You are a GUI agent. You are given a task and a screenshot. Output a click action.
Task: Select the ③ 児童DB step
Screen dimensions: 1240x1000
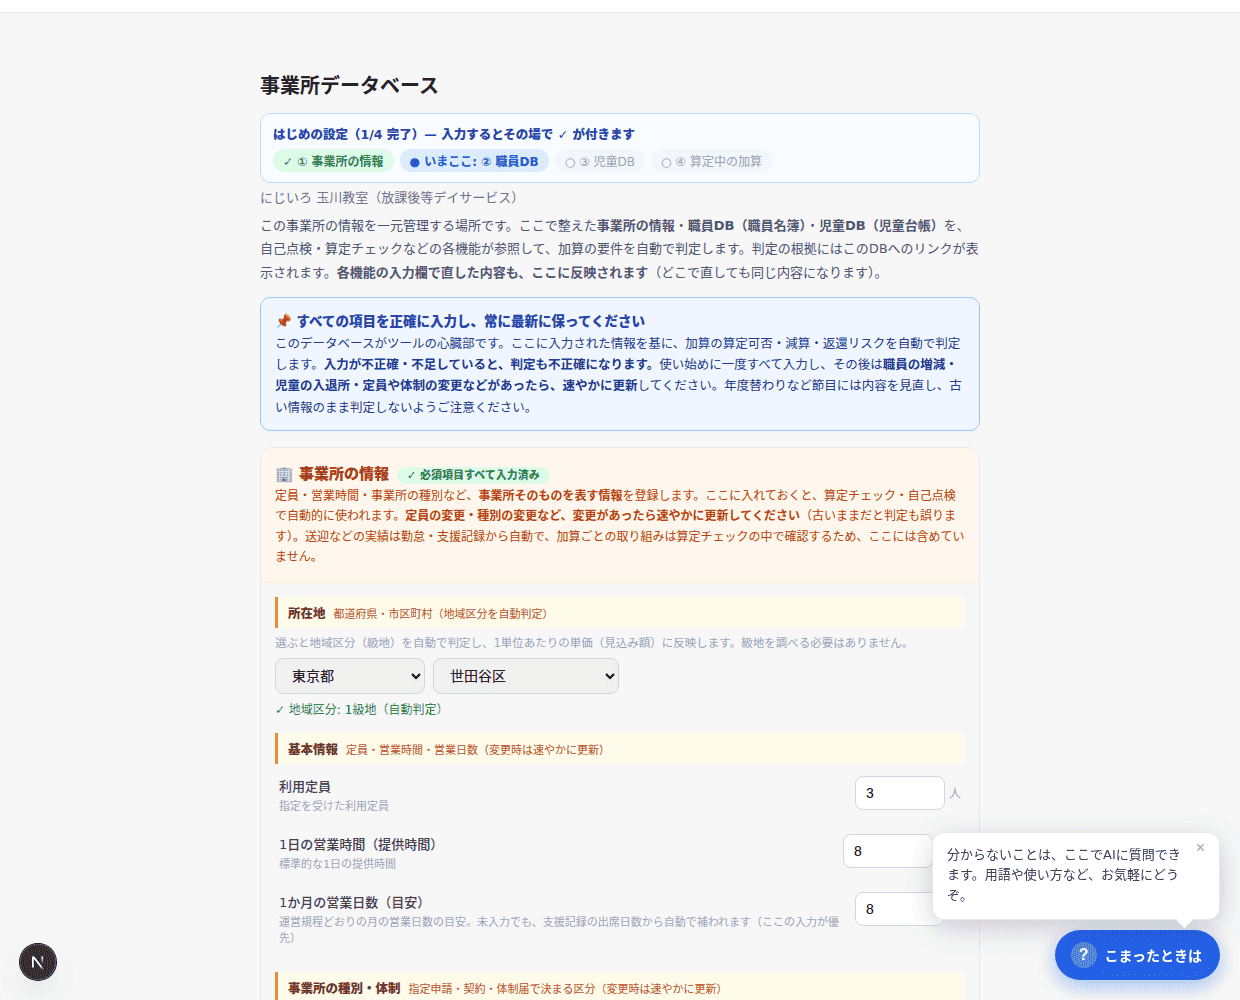point(600,161)
